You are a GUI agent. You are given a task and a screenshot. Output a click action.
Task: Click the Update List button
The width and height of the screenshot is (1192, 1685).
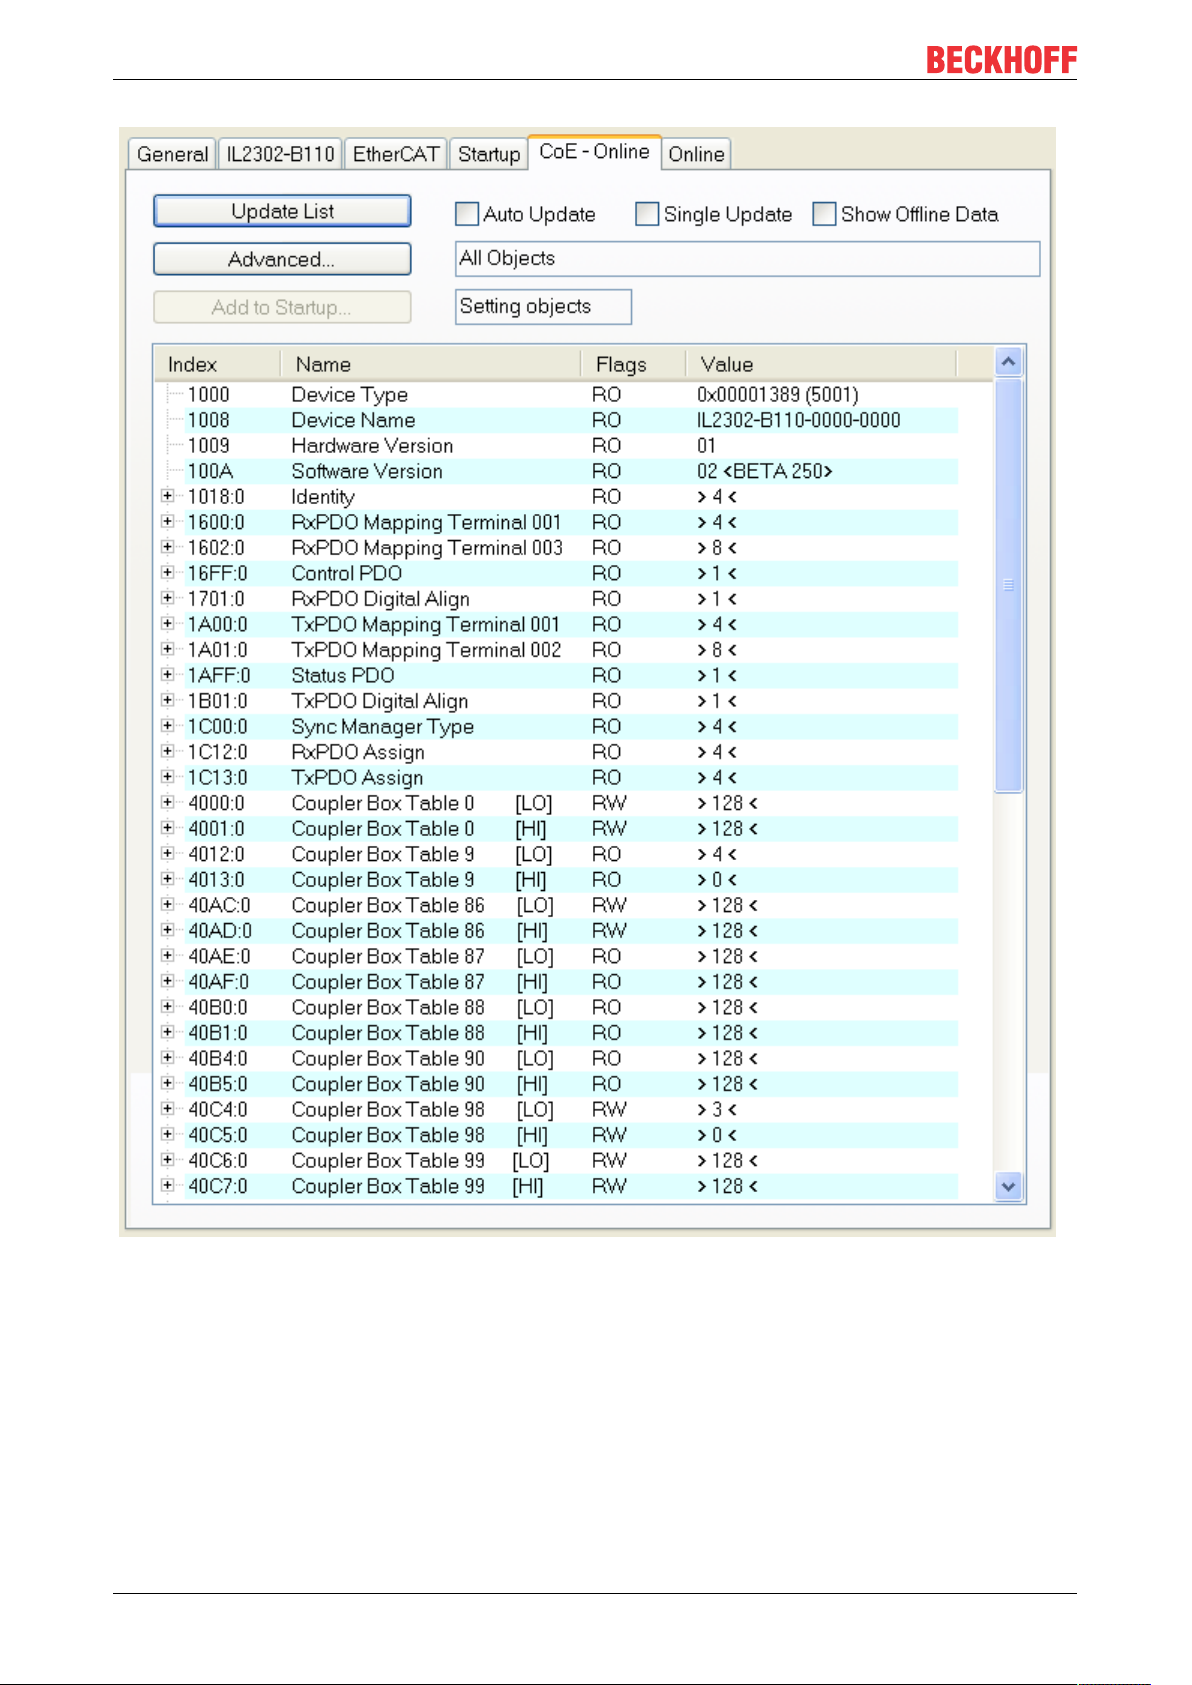pyautogui.click(x=282, y=211)
